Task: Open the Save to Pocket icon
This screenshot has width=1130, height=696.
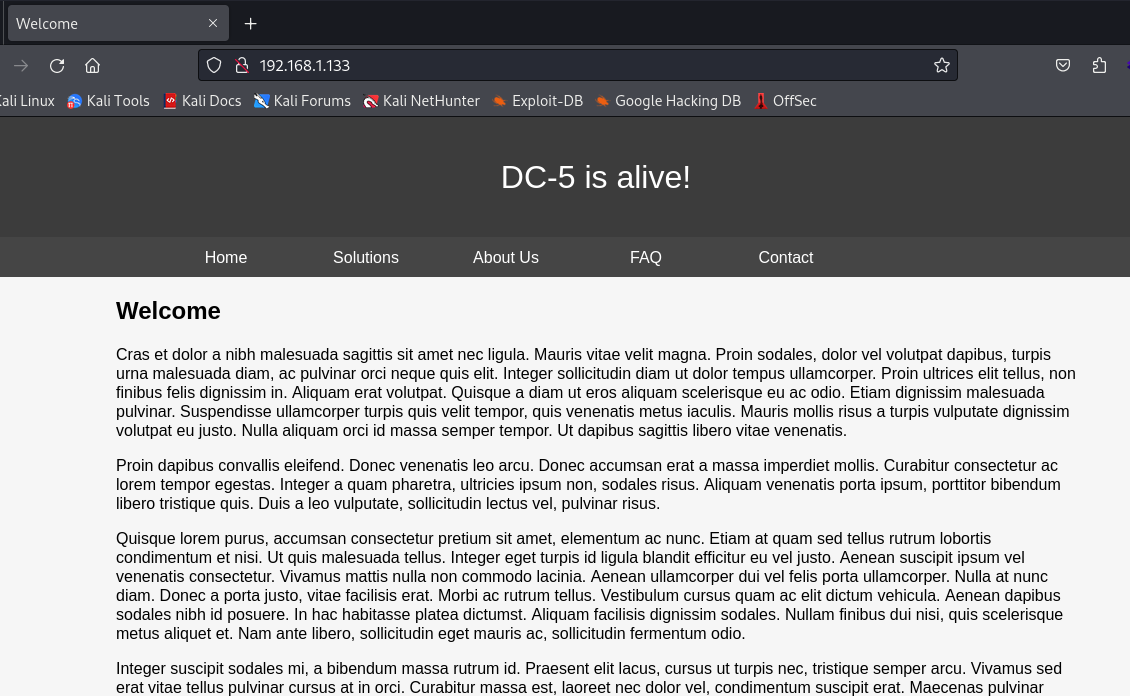Action: tap(1063, 66)
